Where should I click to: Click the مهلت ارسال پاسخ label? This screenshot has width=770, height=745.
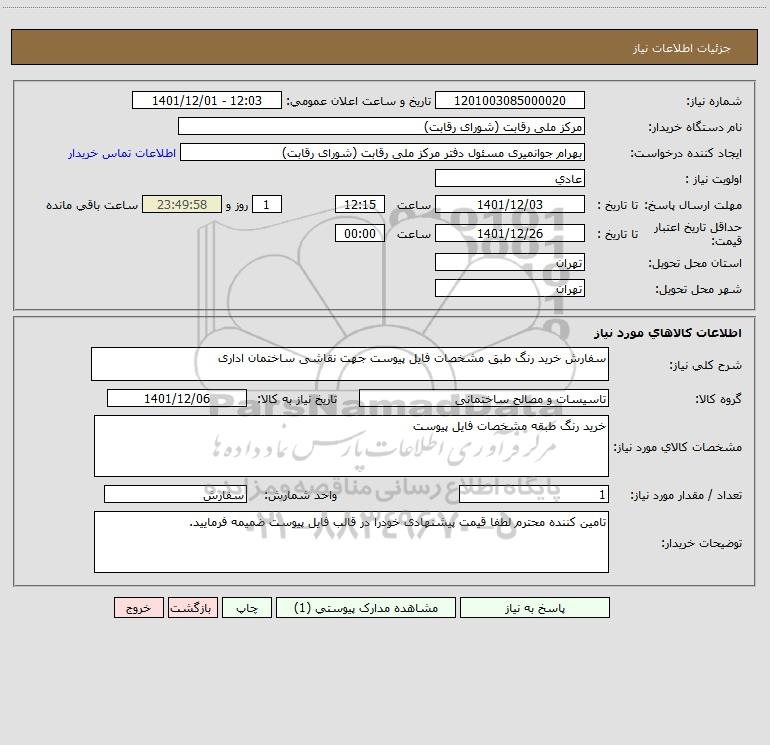pos(692,205)
